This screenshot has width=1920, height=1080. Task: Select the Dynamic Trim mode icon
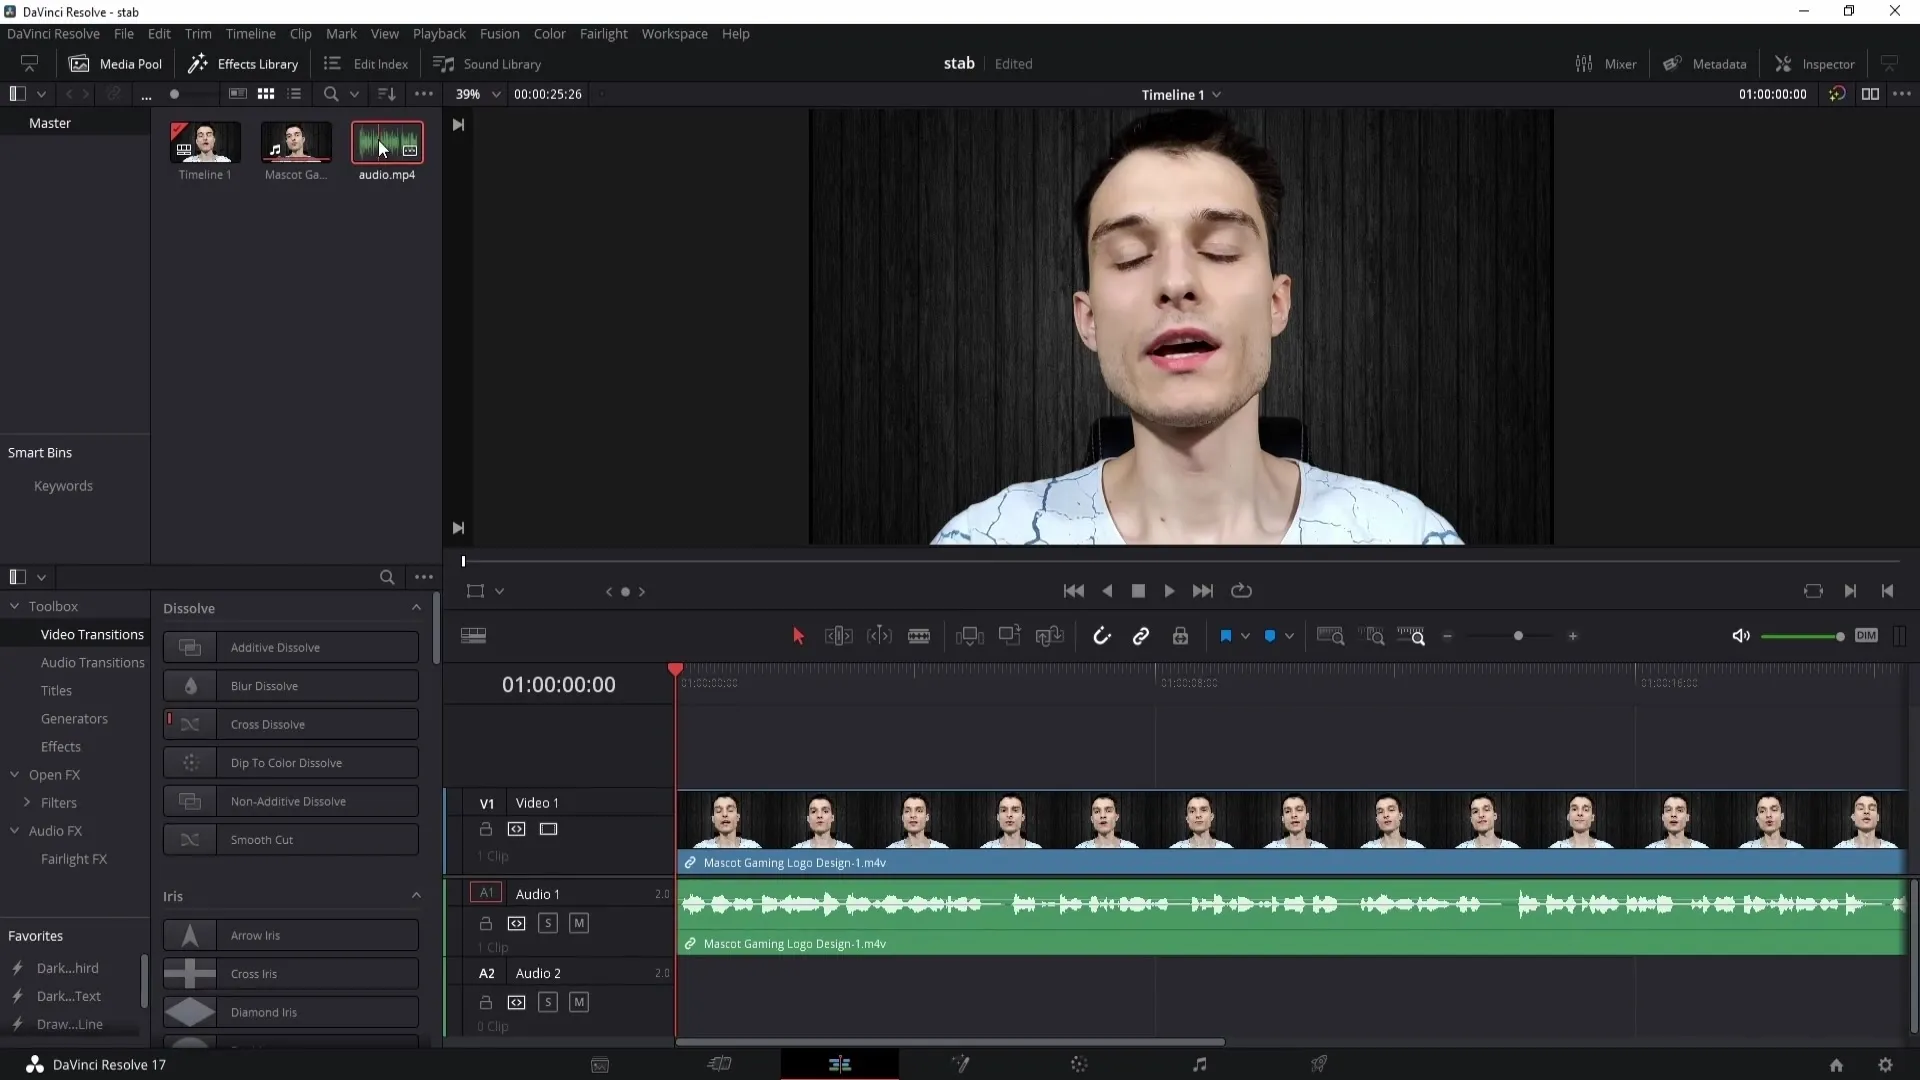click(878, 637)
